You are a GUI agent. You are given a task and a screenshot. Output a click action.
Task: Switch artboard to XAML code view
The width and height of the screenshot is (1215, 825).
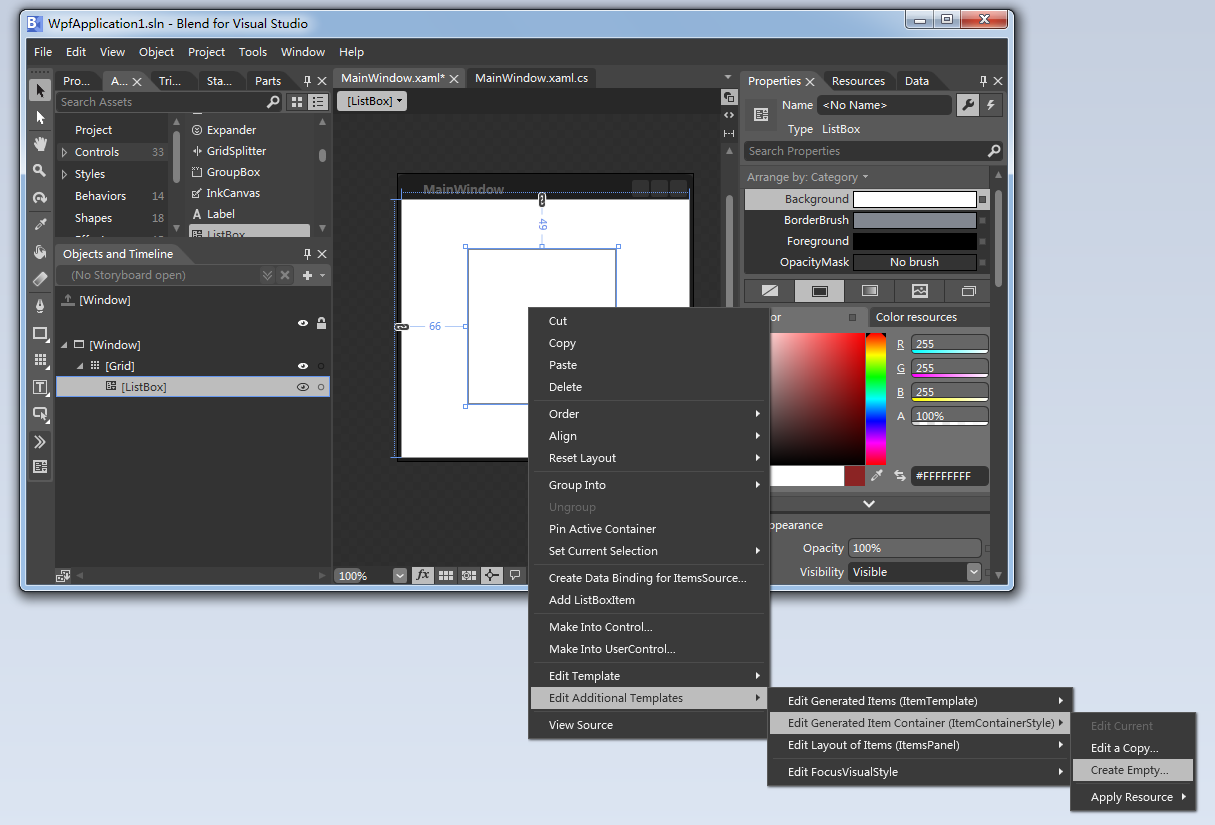click(x=729, y=115)
